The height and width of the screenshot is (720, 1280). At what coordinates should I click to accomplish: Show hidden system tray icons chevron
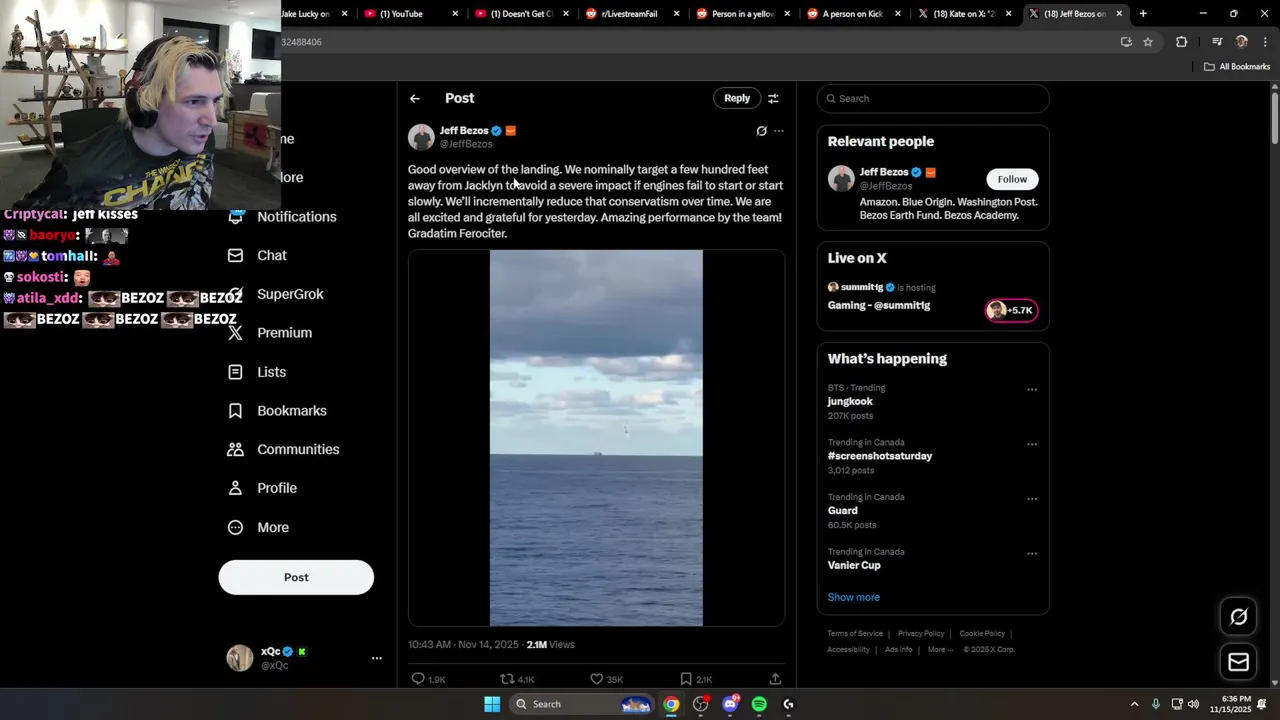click(x=1134, y=704)
